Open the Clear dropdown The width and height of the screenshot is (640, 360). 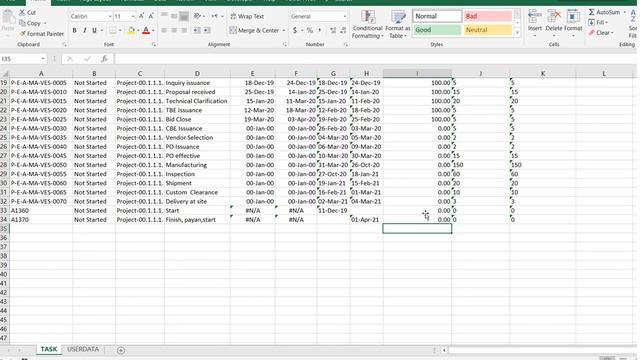click(601, 33)
